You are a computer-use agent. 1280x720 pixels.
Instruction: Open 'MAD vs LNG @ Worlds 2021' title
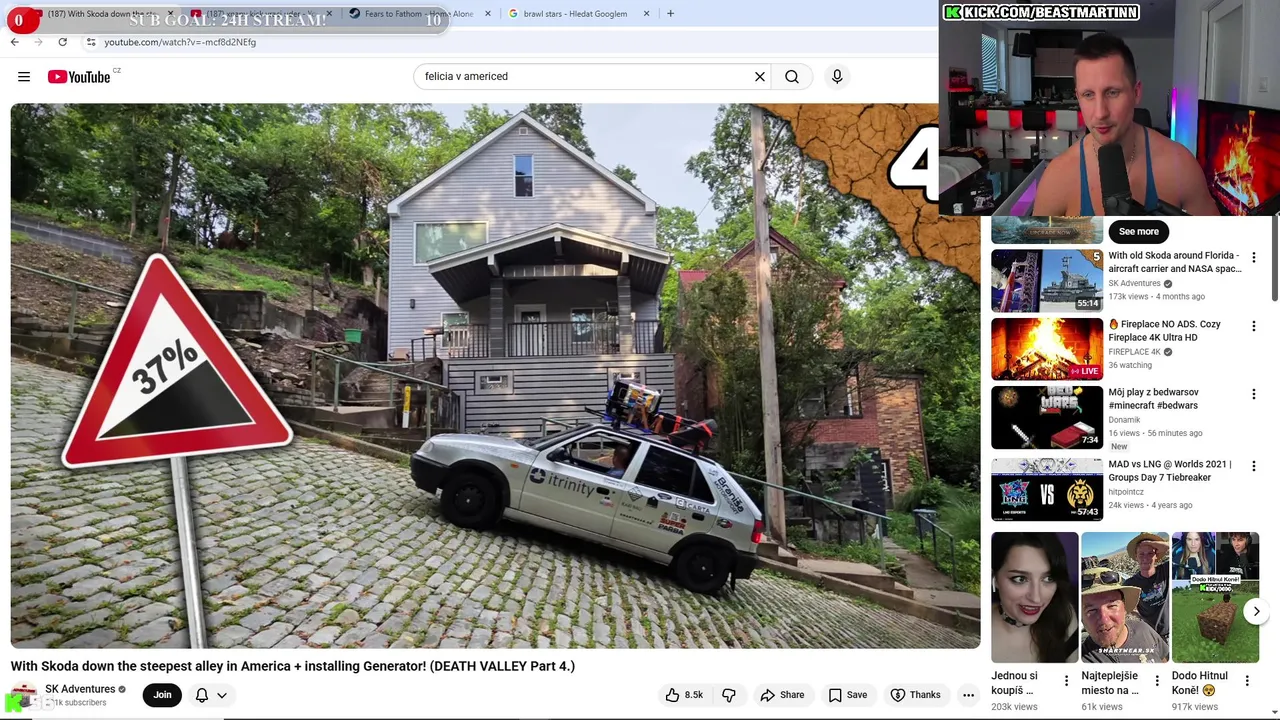click(1170, 470)
